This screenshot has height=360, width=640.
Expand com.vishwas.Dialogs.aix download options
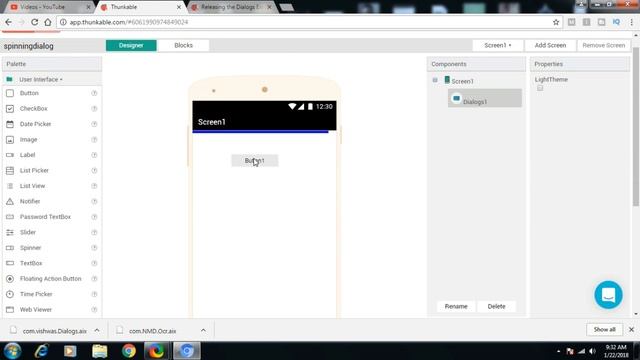point(97,331)
